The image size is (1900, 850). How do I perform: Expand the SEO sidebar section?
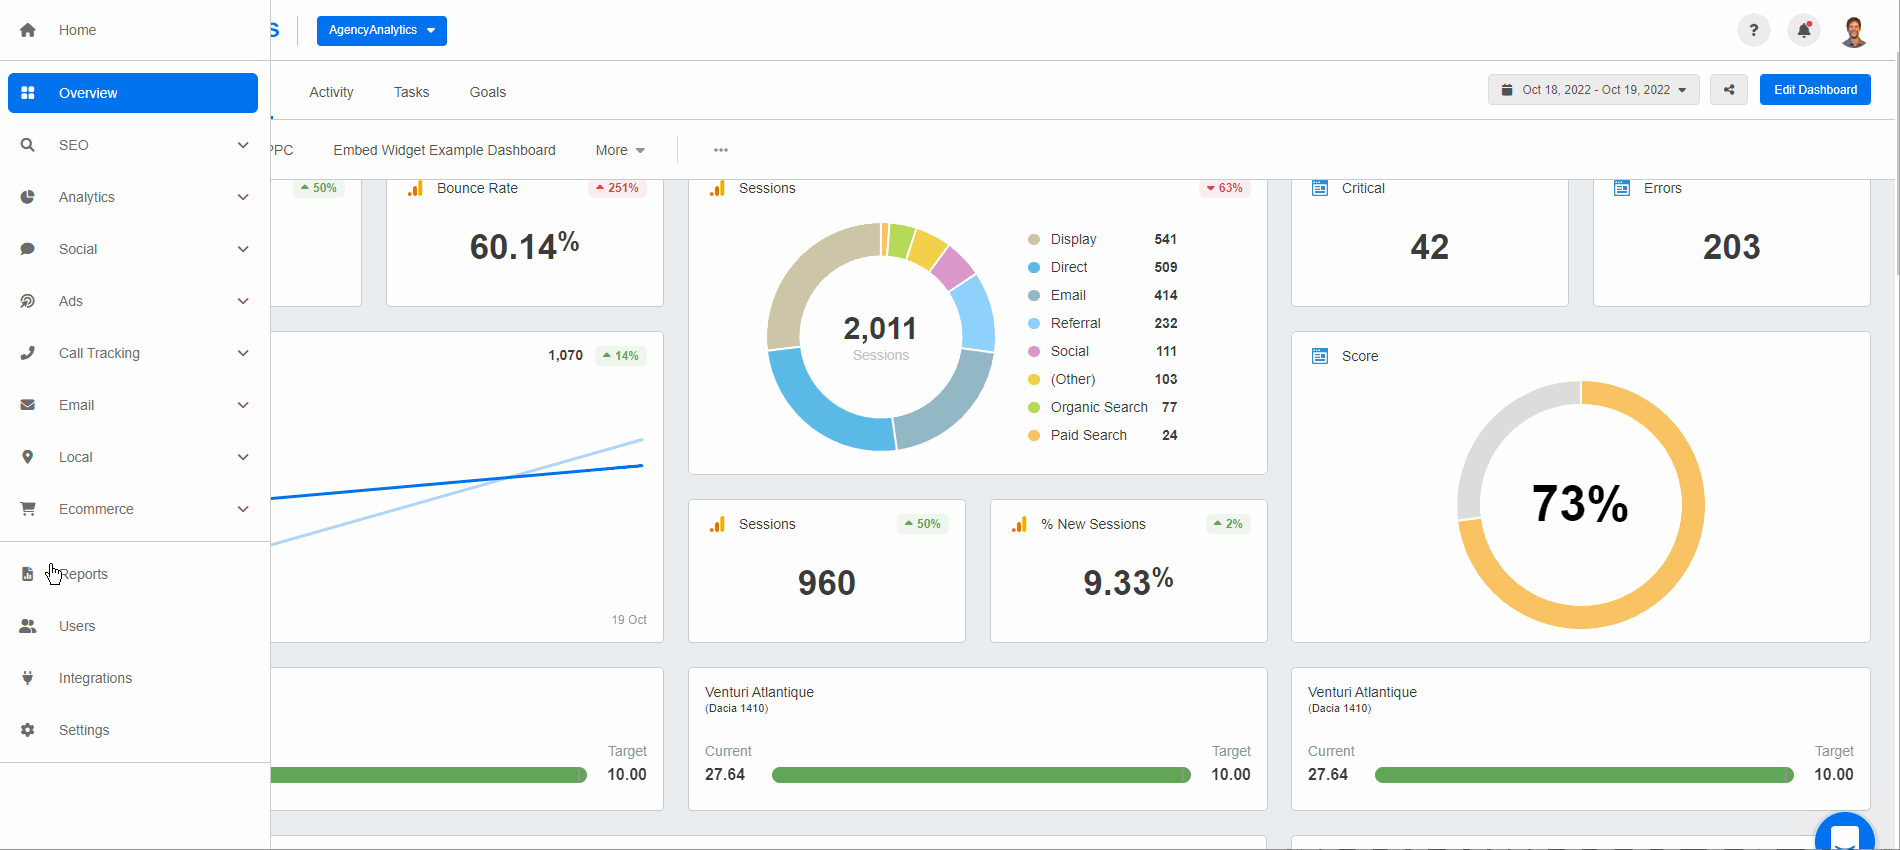(x=243, y=145)
